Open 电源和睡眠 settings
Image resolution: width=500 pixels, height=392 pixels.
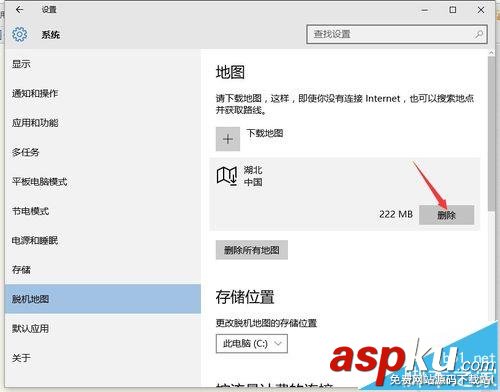[x=103, y=240]
